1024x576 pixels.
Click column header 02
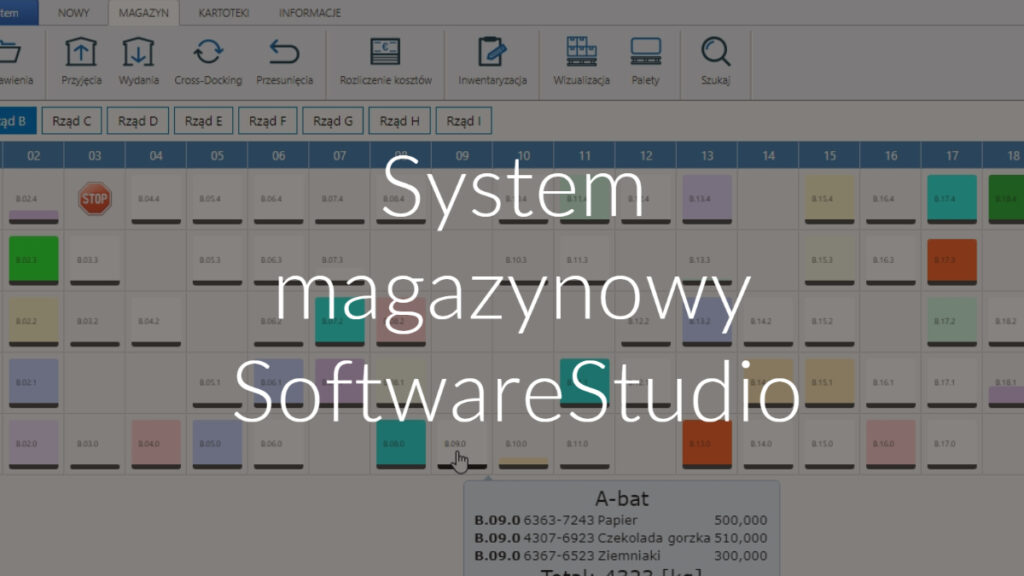[x=33, y=155]
